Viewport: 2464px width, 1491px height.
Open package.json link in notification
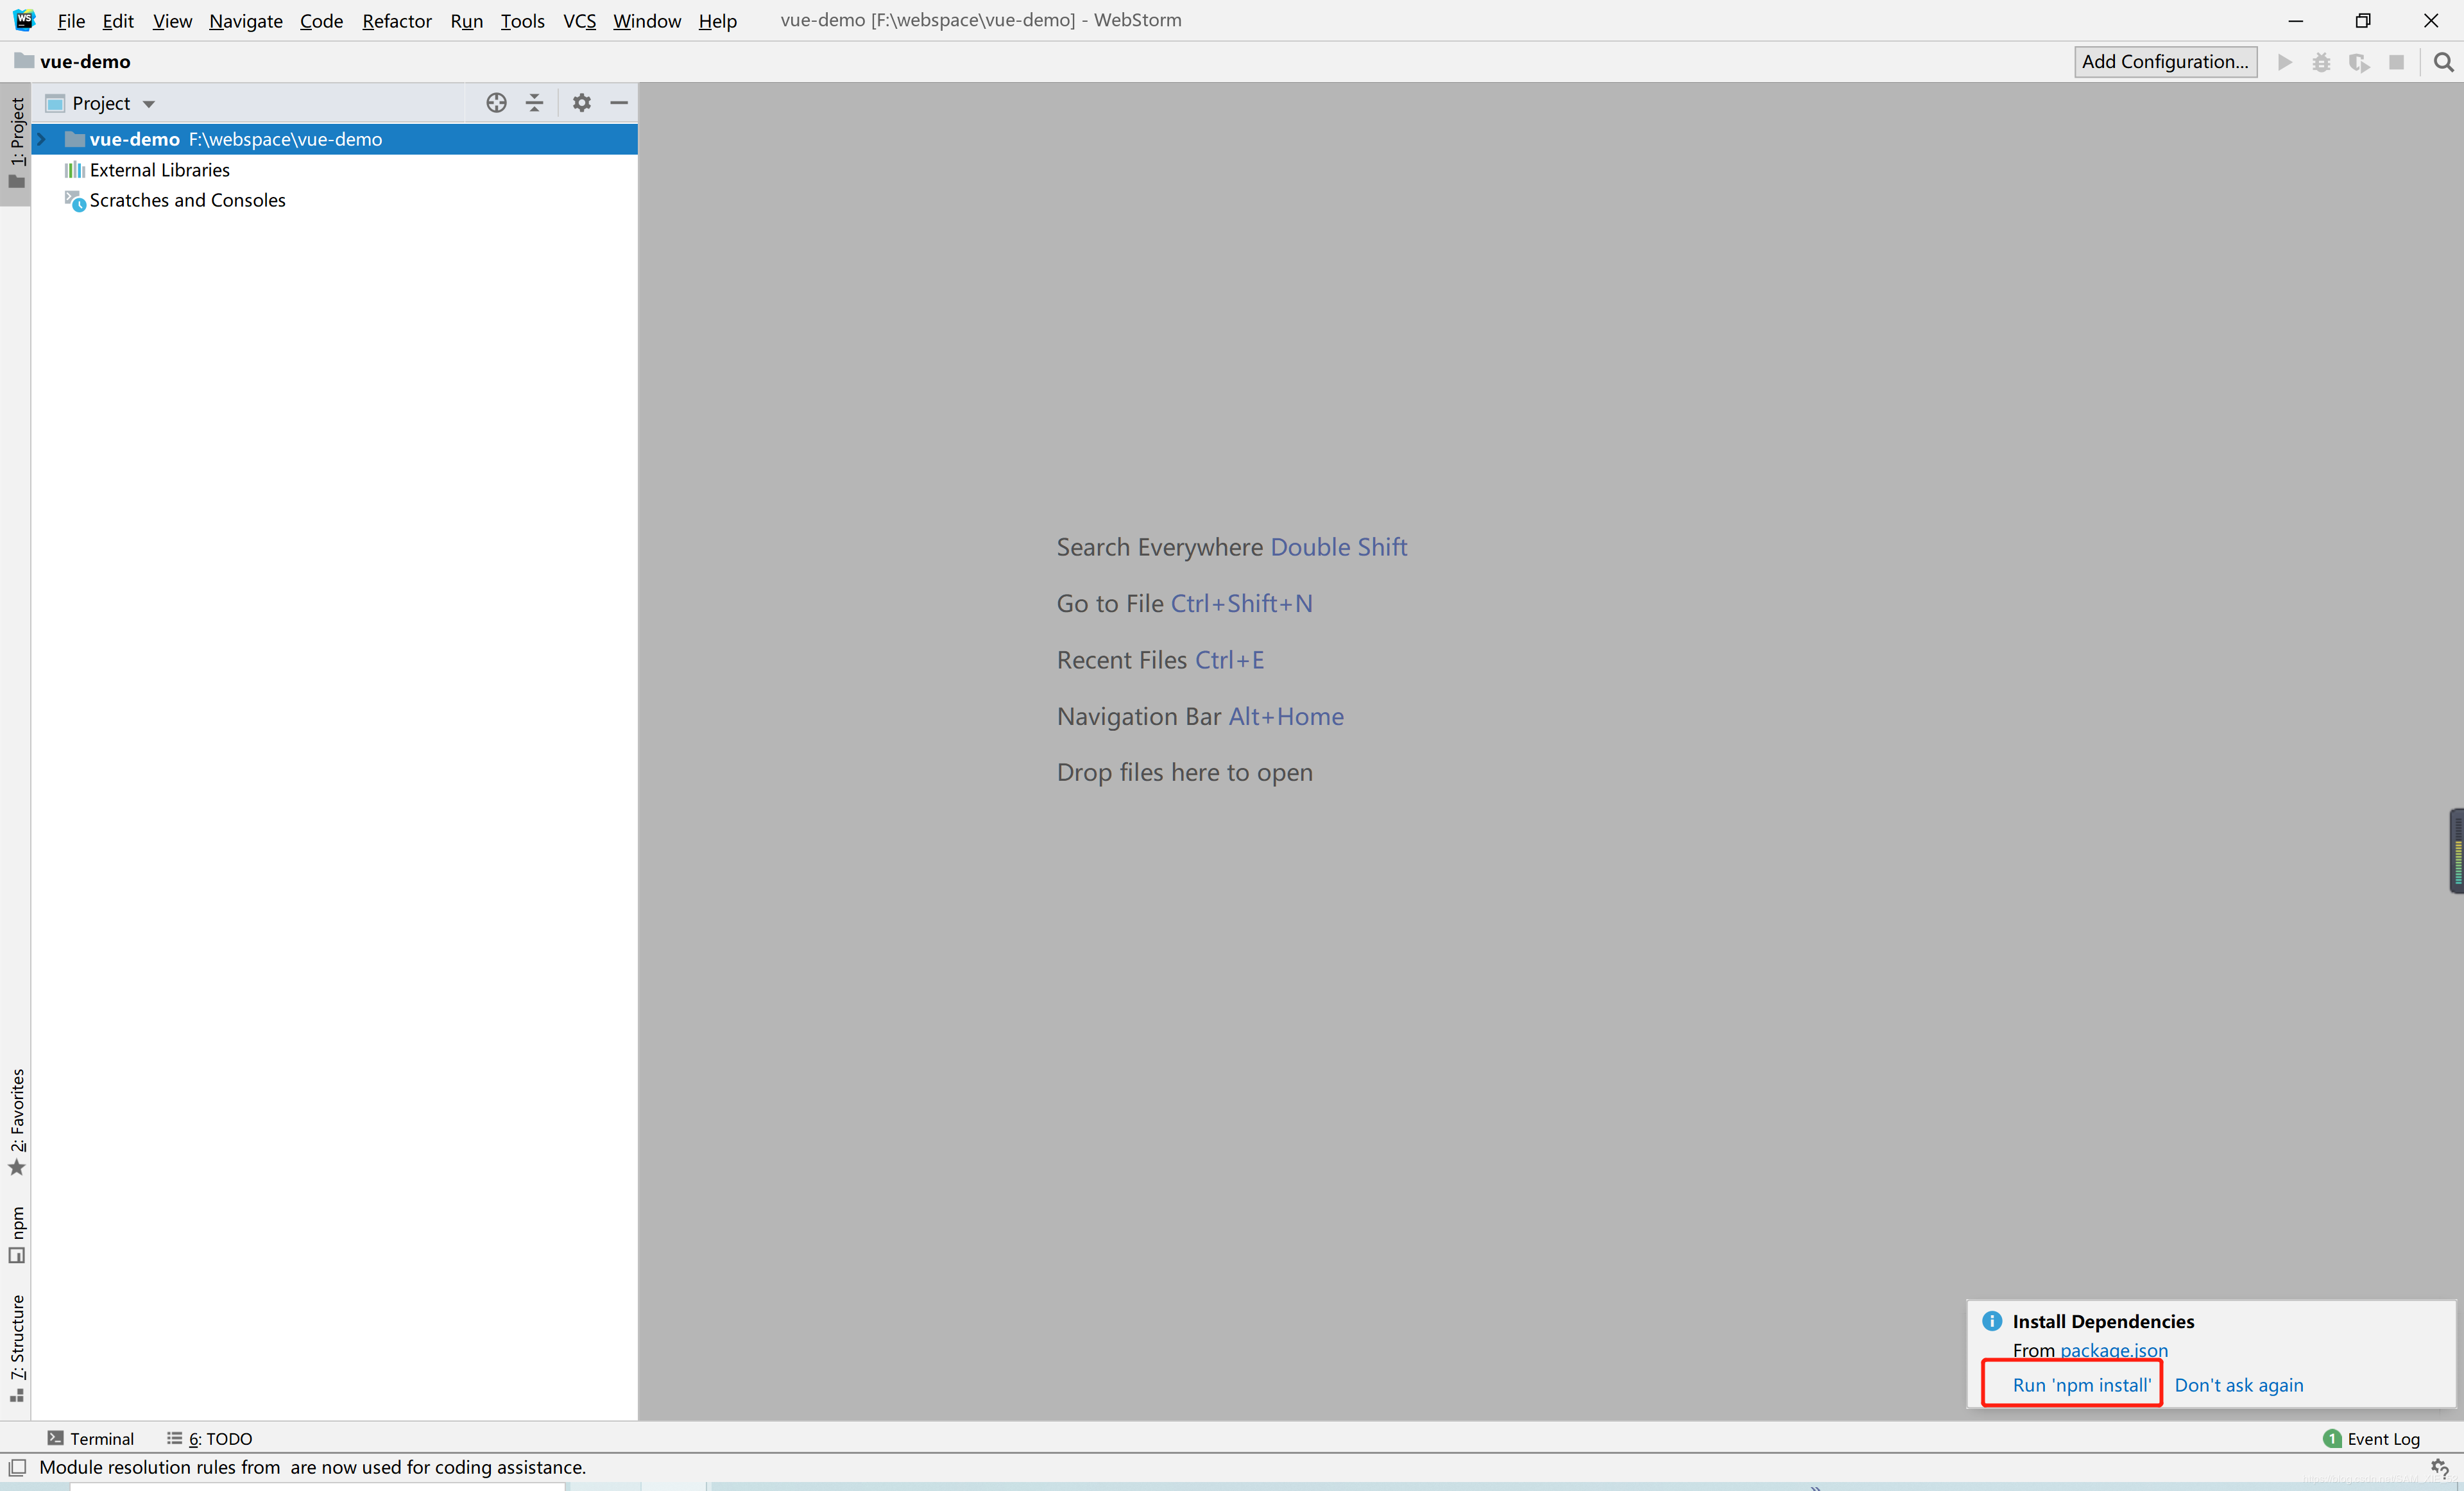[2114, 1351]
